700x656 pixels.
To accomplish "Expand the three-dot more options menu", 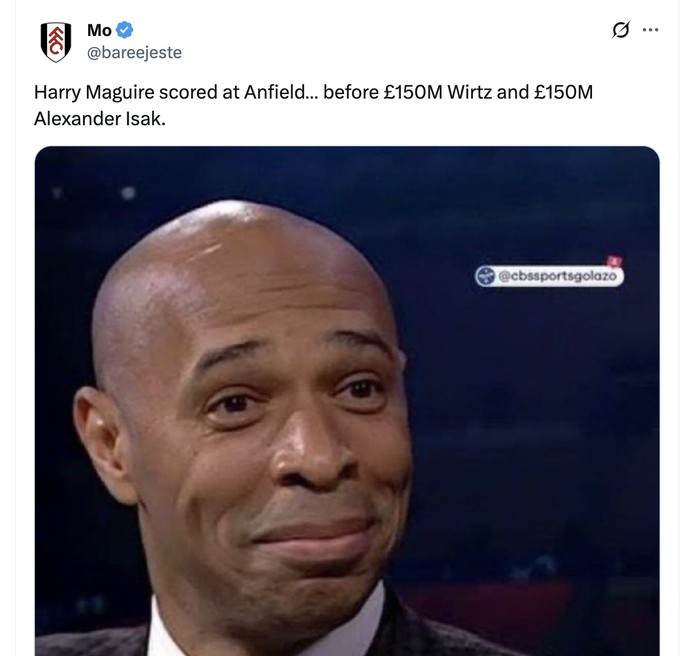I will (x=650, y=30).
